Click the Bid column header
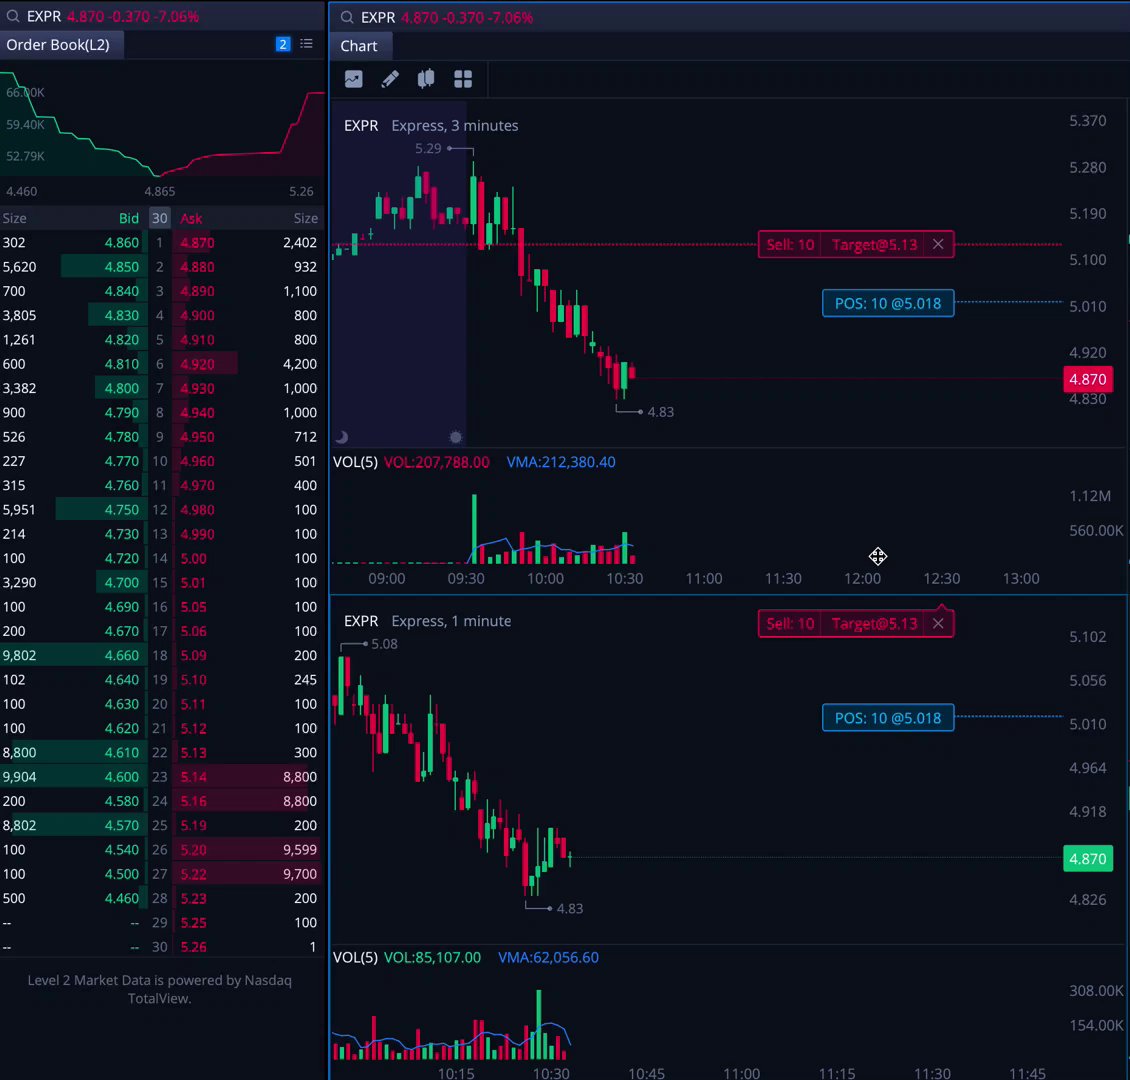The width and height of the screenshot is (1130, 1080). click(x=128, y=218)
